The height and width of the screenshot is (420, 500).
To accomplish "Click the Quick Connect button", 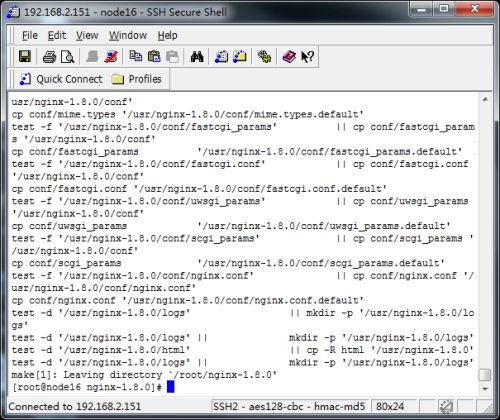I will [61, 79].
